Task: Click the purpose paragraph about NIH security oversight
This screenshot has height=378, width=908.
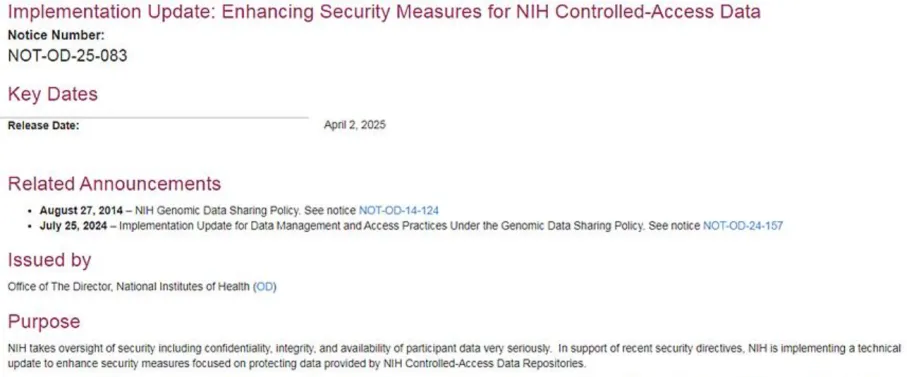Action: pyautogui.click(x=454, y=357)
